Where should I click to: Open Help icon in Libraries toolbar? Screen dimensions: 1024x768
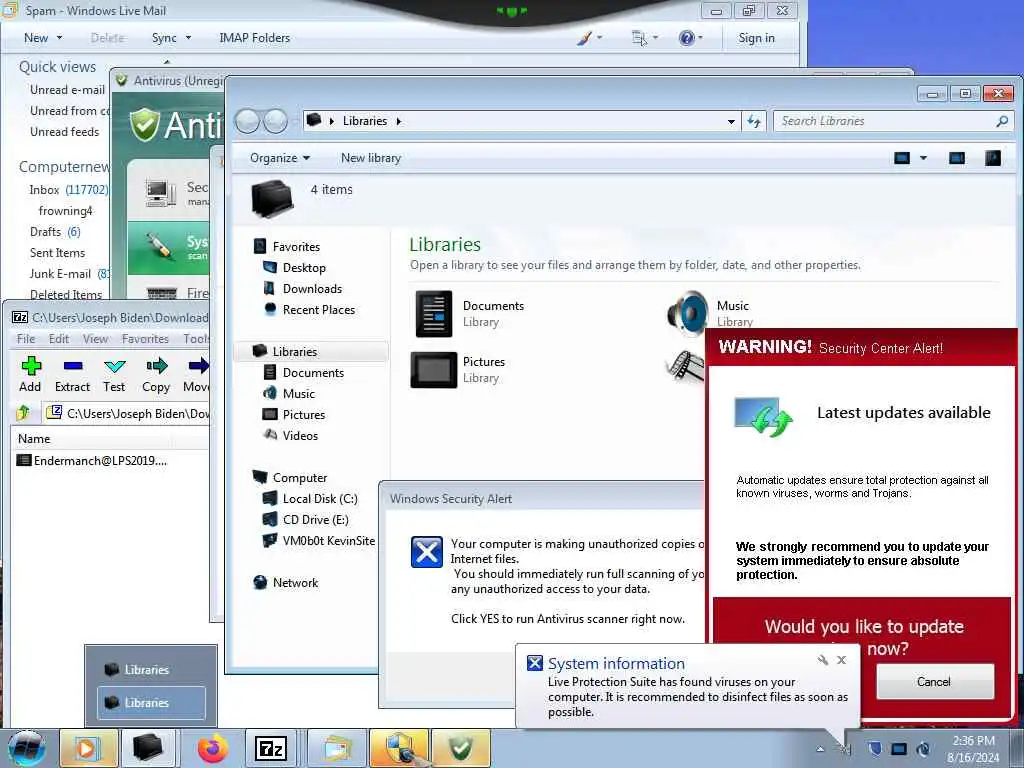[993, 158]
